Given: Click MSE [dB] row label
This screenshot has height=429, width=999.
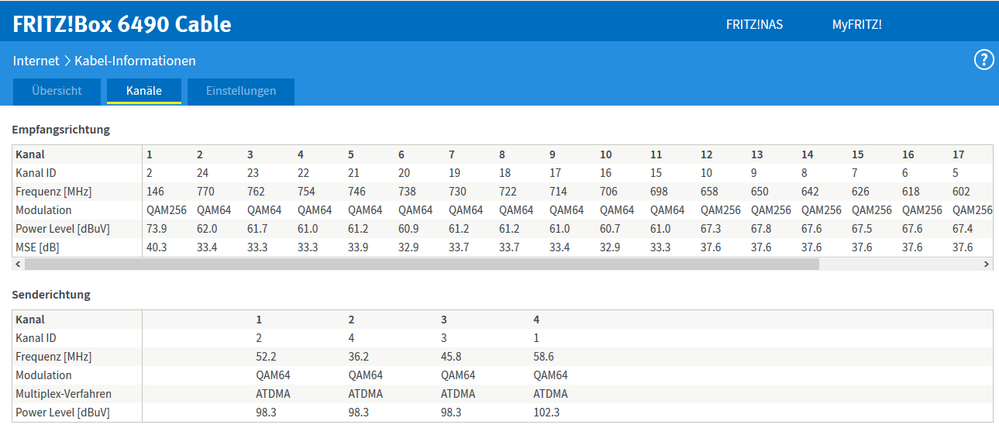Looking at the screenshot, I should (x=37, y=248).
